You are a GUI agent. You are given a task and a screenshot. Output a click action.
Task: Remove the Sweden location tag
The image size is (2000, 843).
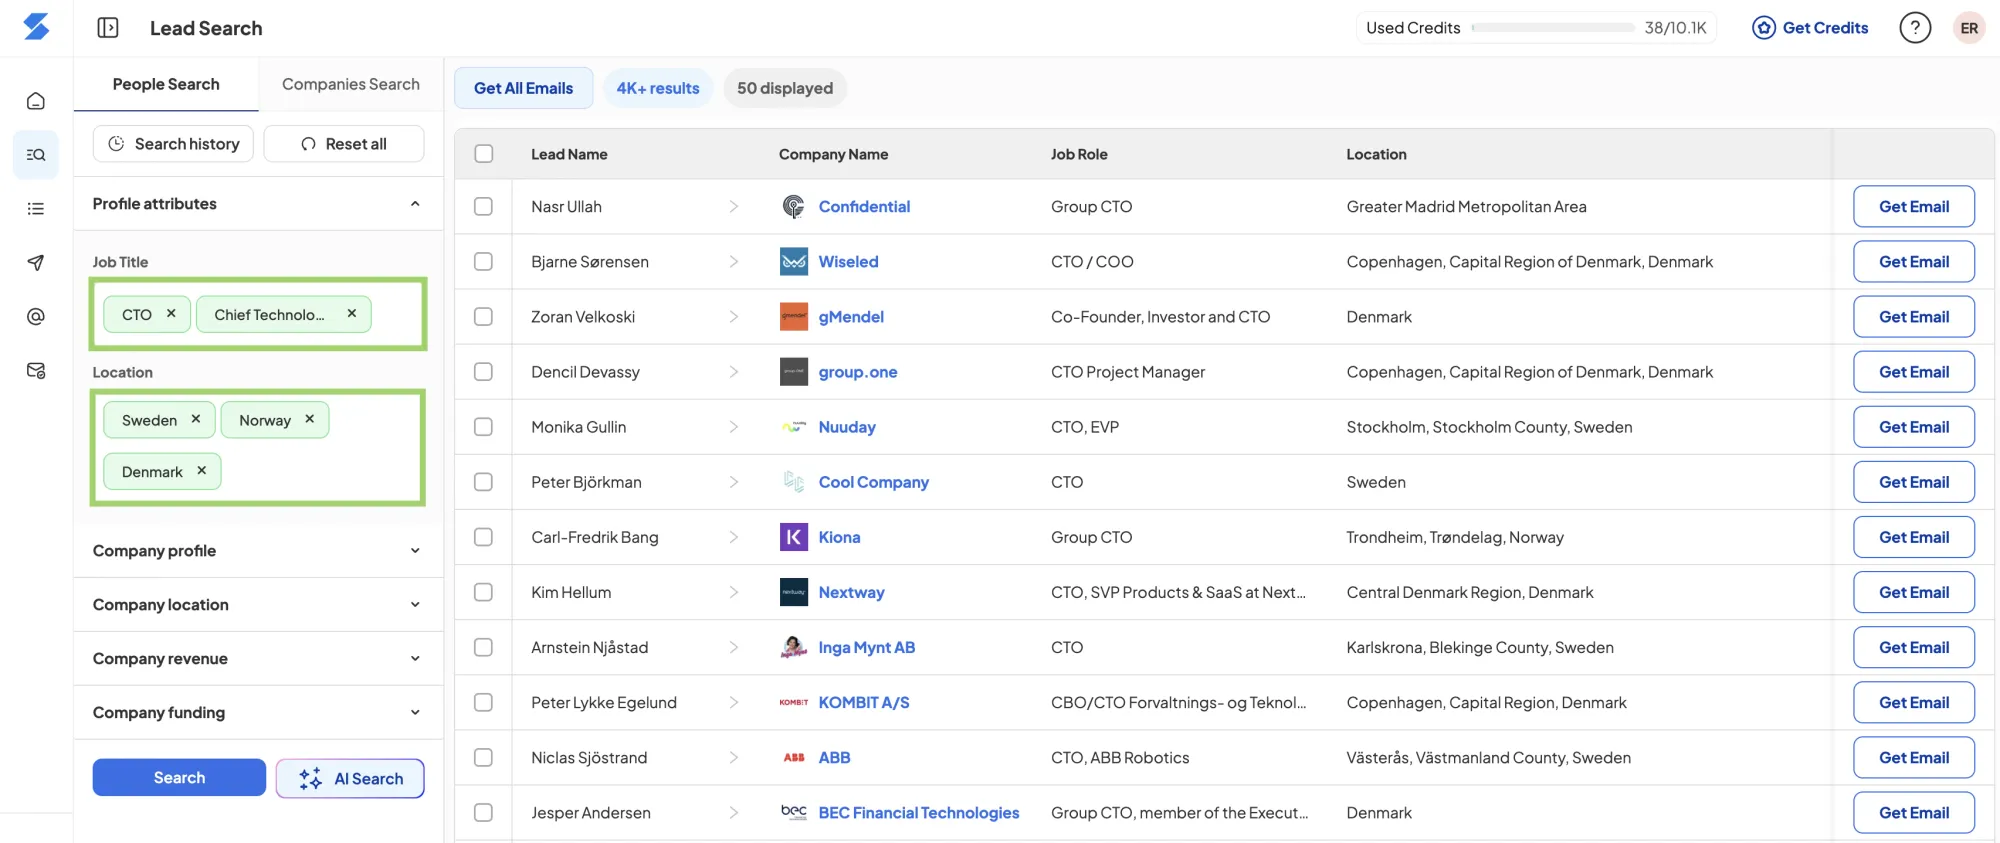tap(196, 419)
